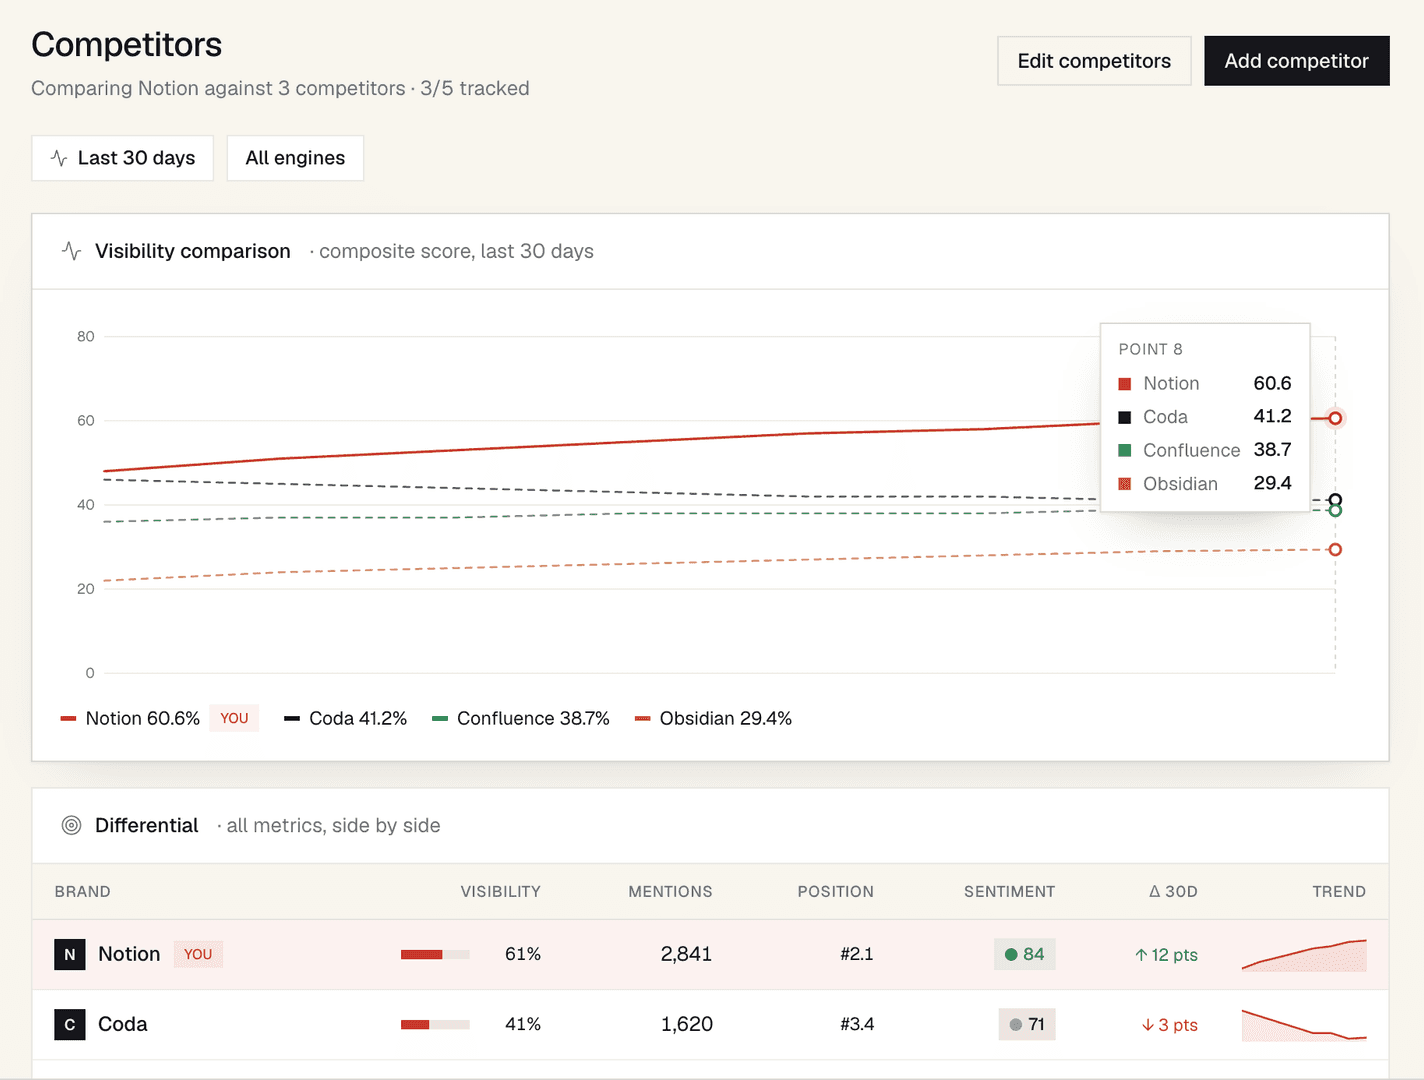Click the Coda black swatch in tooltip
This screenshot has width=1424, height=1080.
[x=1125, y=417]
